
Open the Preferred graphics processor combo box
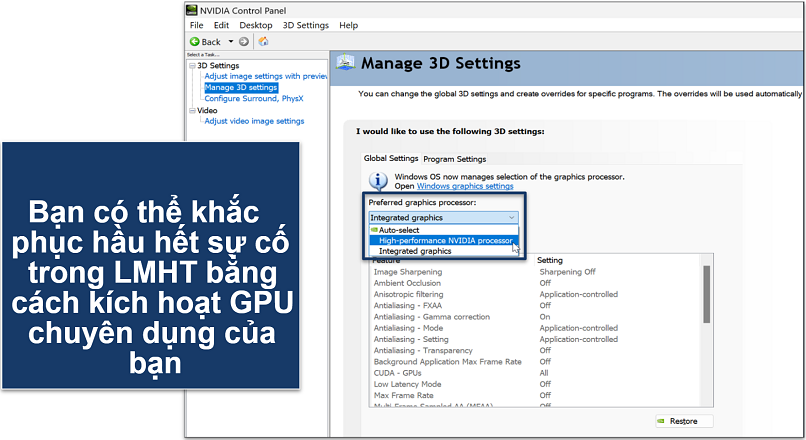pyautogui.click(x=443, y=217)
